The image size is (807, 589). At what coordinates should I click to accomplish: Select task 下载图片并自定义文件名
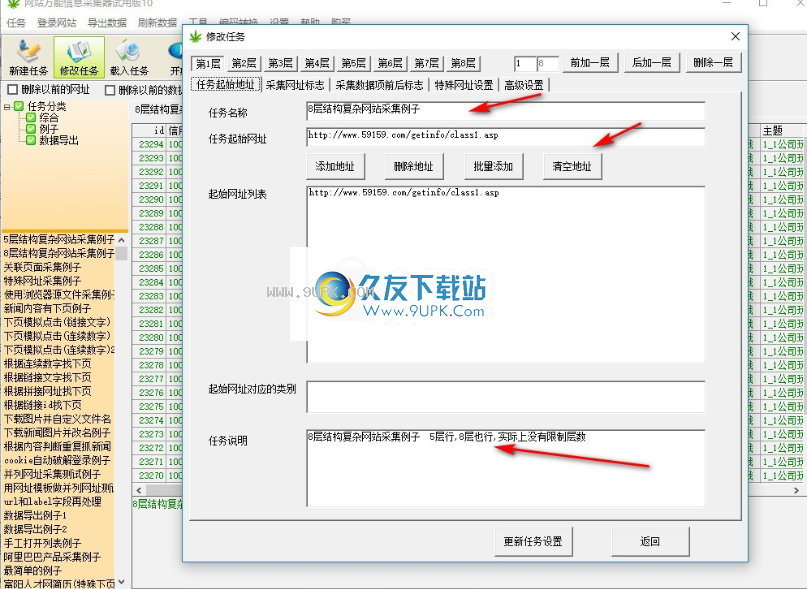click(57, 419)
